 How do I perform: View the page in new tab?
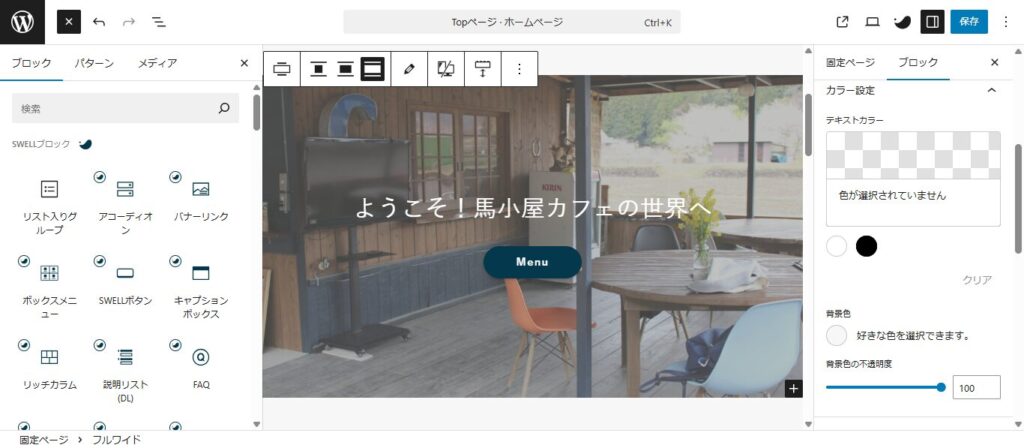(x=842, y=22)
